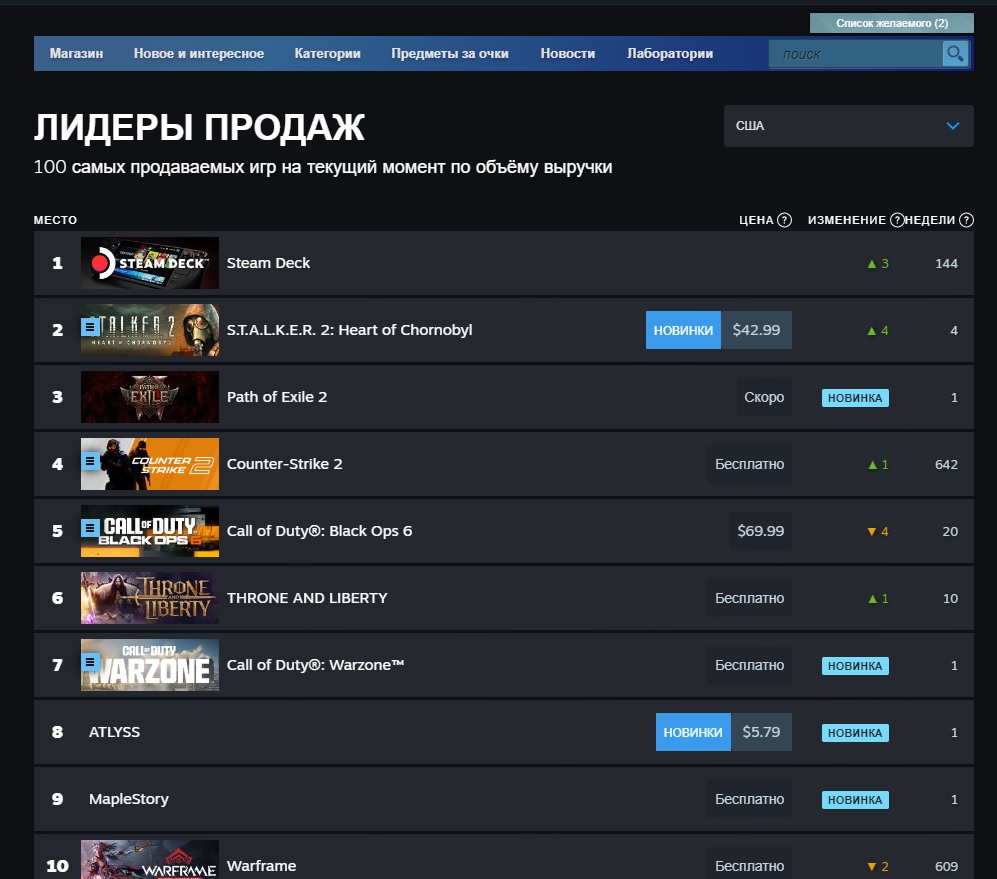Click the up 4 change on S.T.A.L.K.E.R. 2 row
The width and height of the screenshot is (997, 879).
[x=878, y=331]
